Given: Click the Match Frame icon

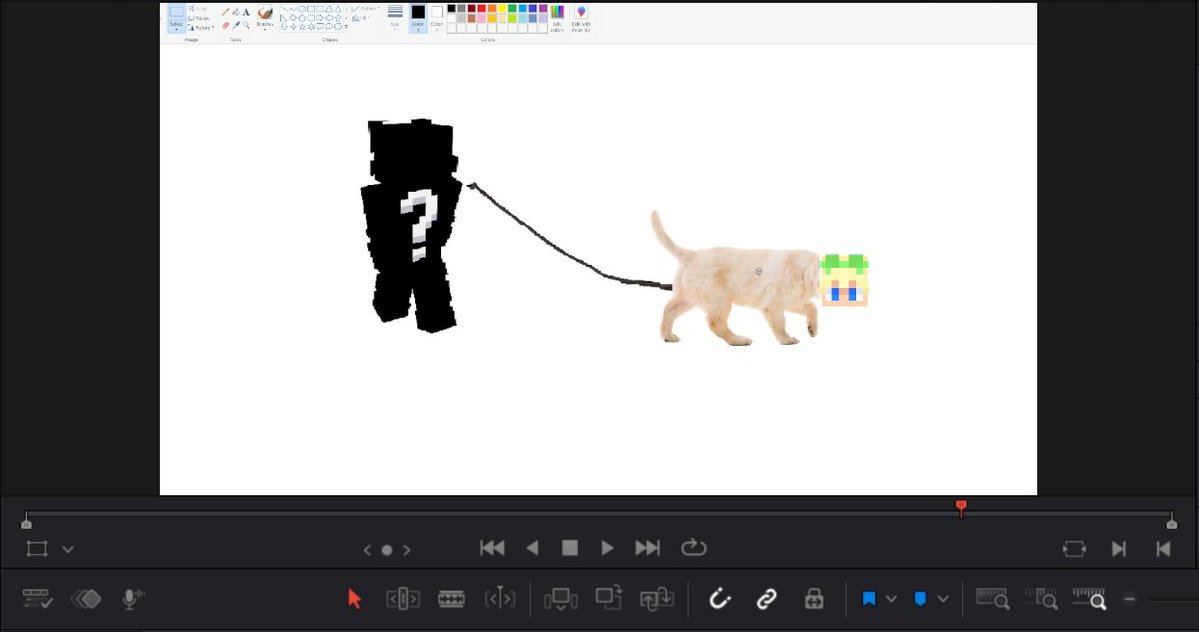Looking at the screenshot, I should click(1074, 549).
